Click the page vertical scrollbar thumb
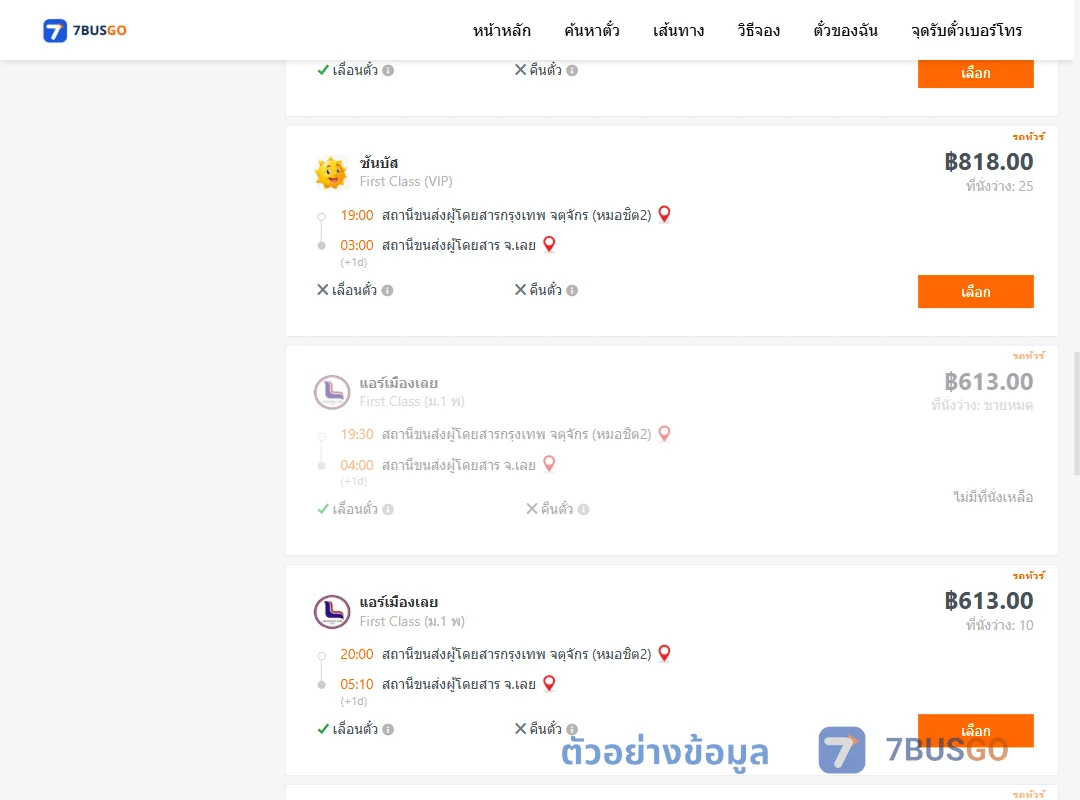 click(1077, 413)
